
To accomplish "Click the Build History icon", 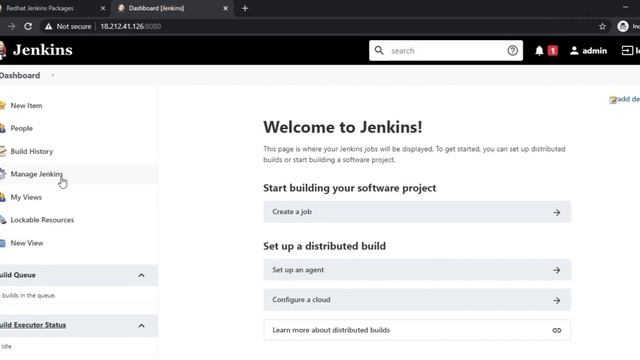I will pyautogui.click(x=2, y=151).
